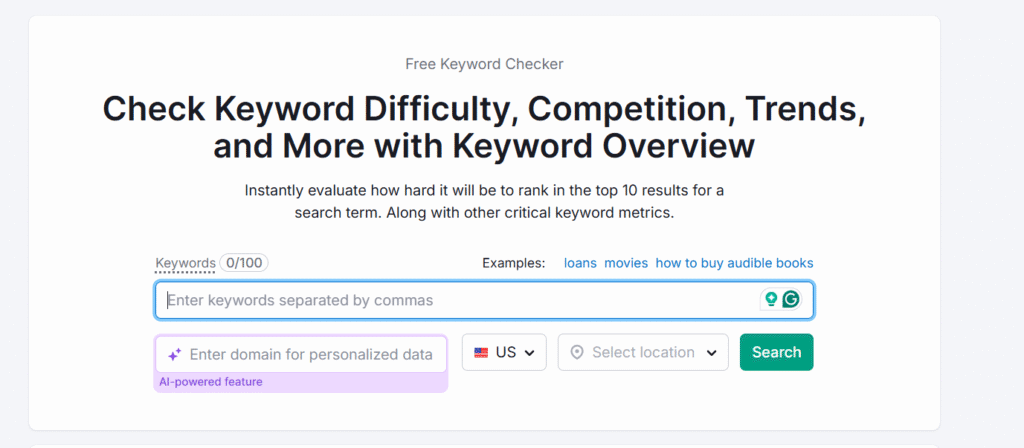Click the 'Free Keyword Checker' caption

pyautogui.click(x=485, y=64)
